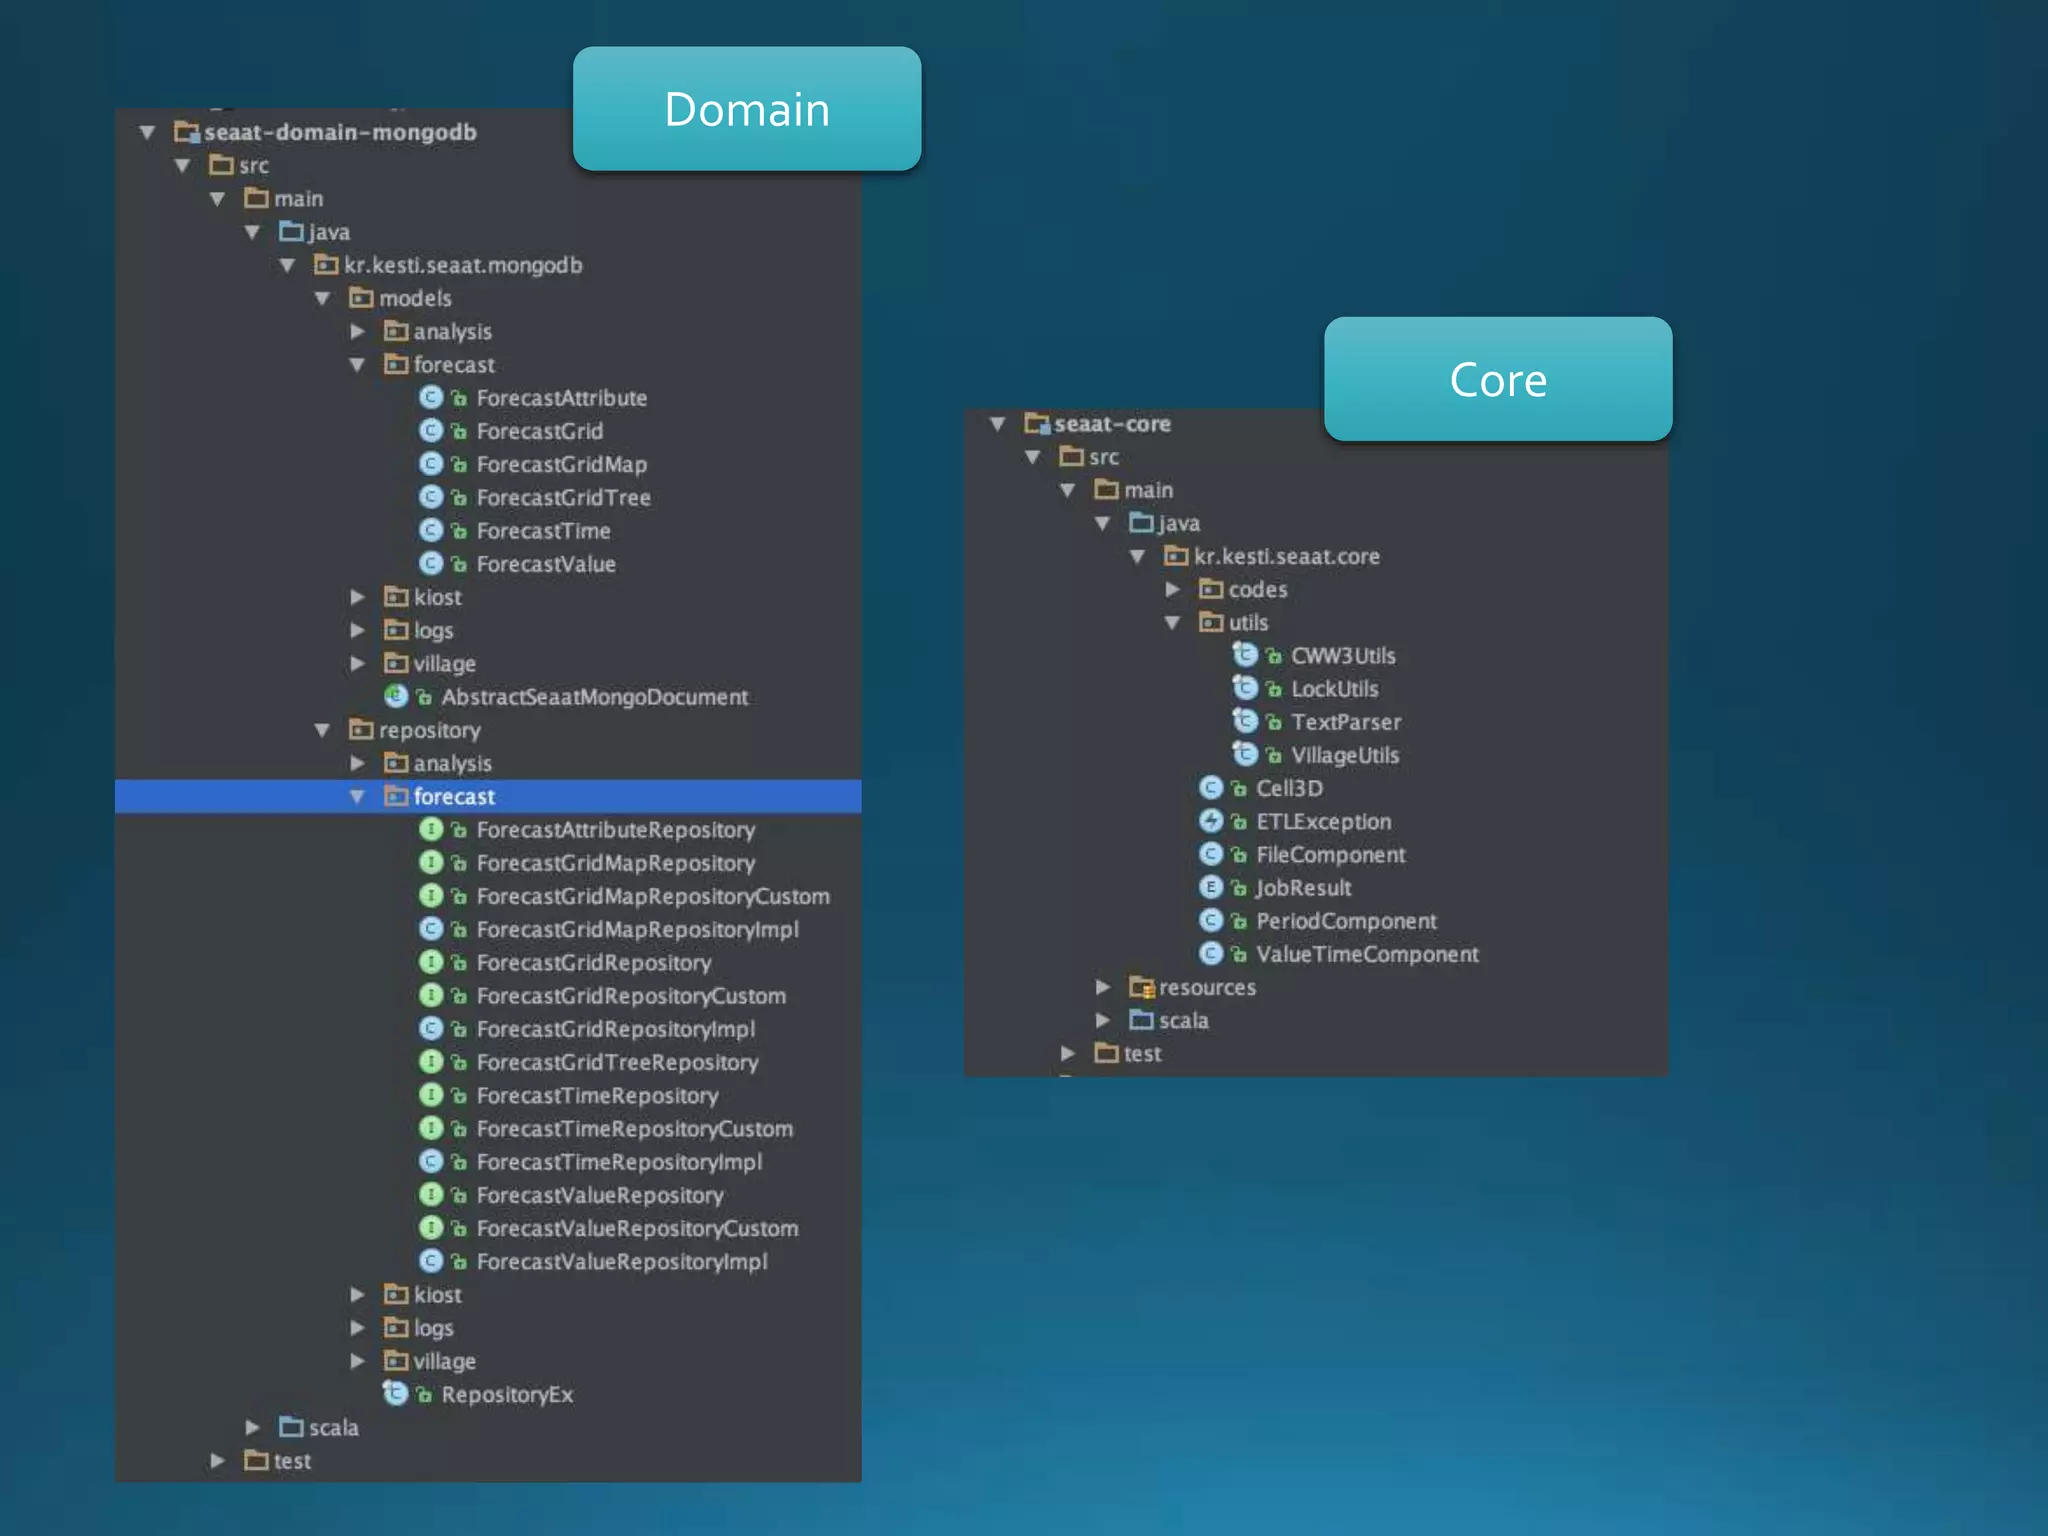Select the kr.kesti.seaat.mongodb package
This screenshot has width=2048, height=1536.
pos(462,265)
